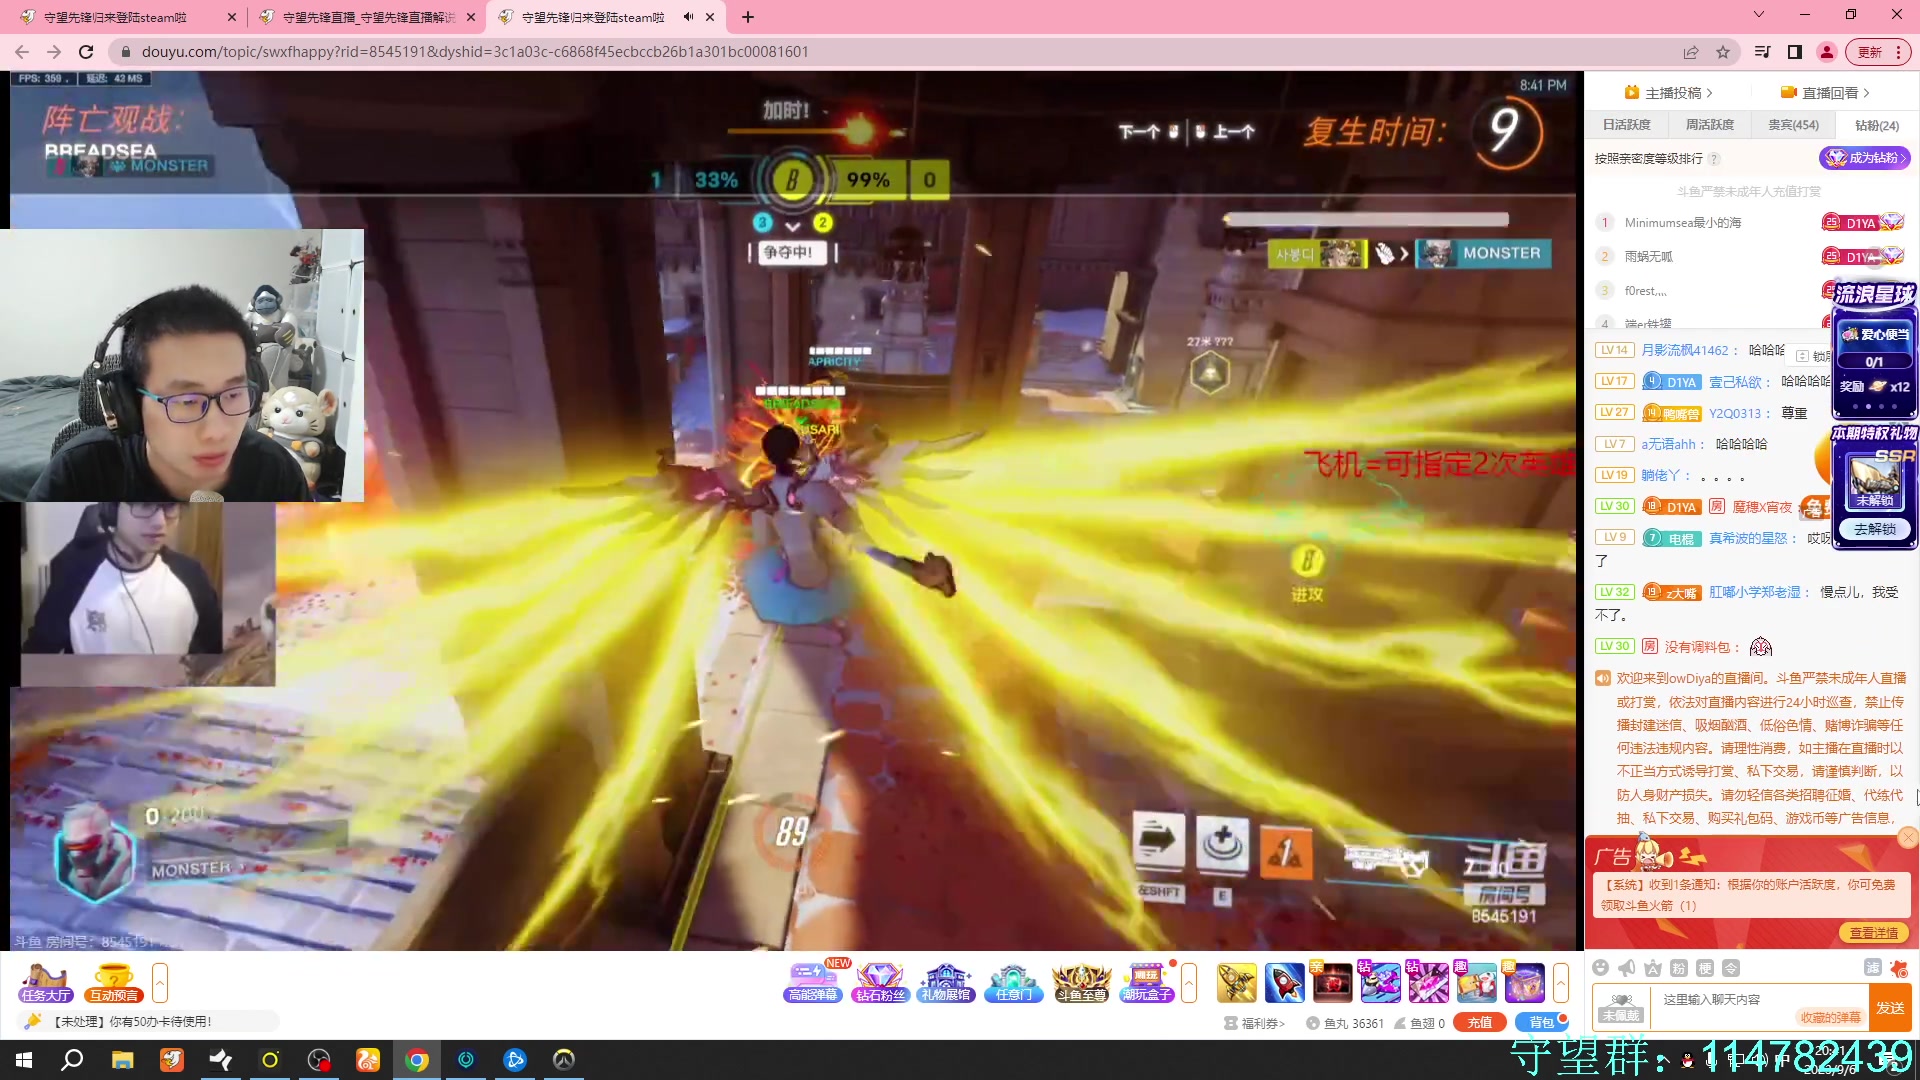1920x1080 pixels.
Task: Switch to the 钻粉(24) tab
Action: [1877, 125]
